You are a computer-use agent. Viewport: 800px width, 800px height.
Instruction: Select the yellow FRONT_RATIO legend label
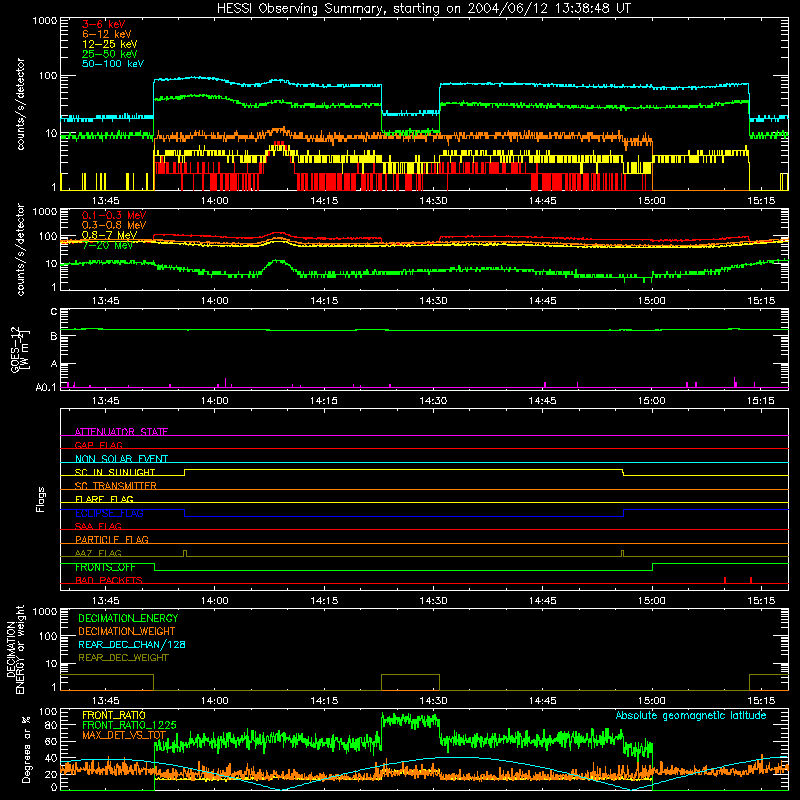[x=114, y=715]
